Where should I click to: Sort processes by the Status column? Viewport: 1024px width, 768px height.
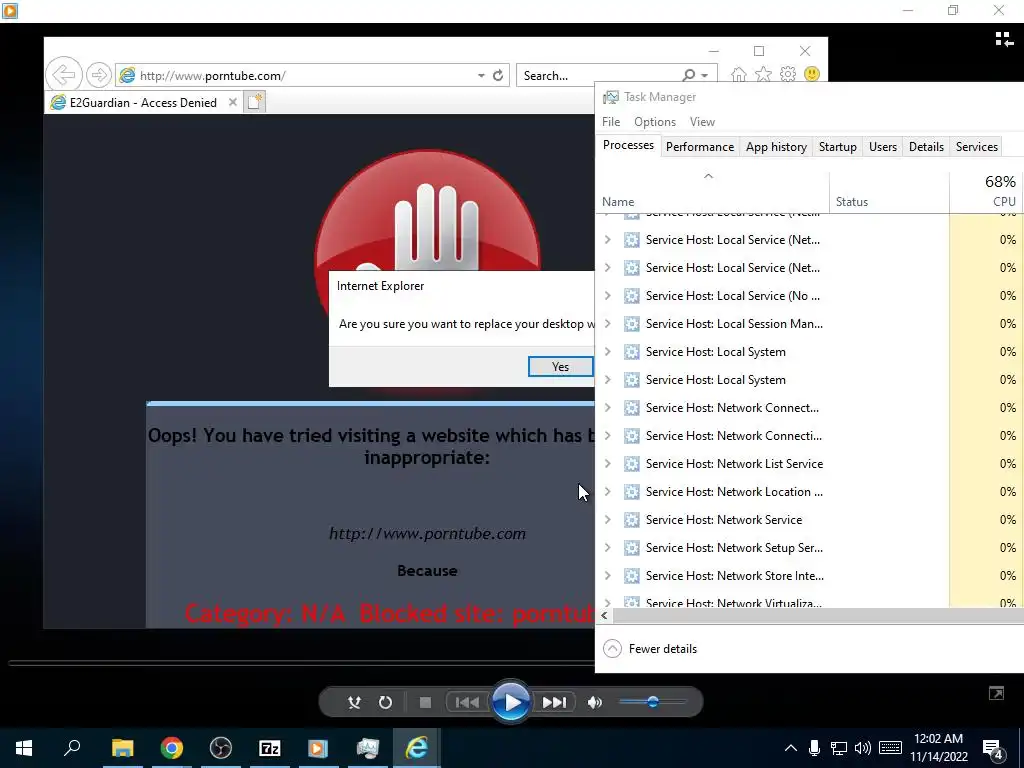tap(889, 193)
